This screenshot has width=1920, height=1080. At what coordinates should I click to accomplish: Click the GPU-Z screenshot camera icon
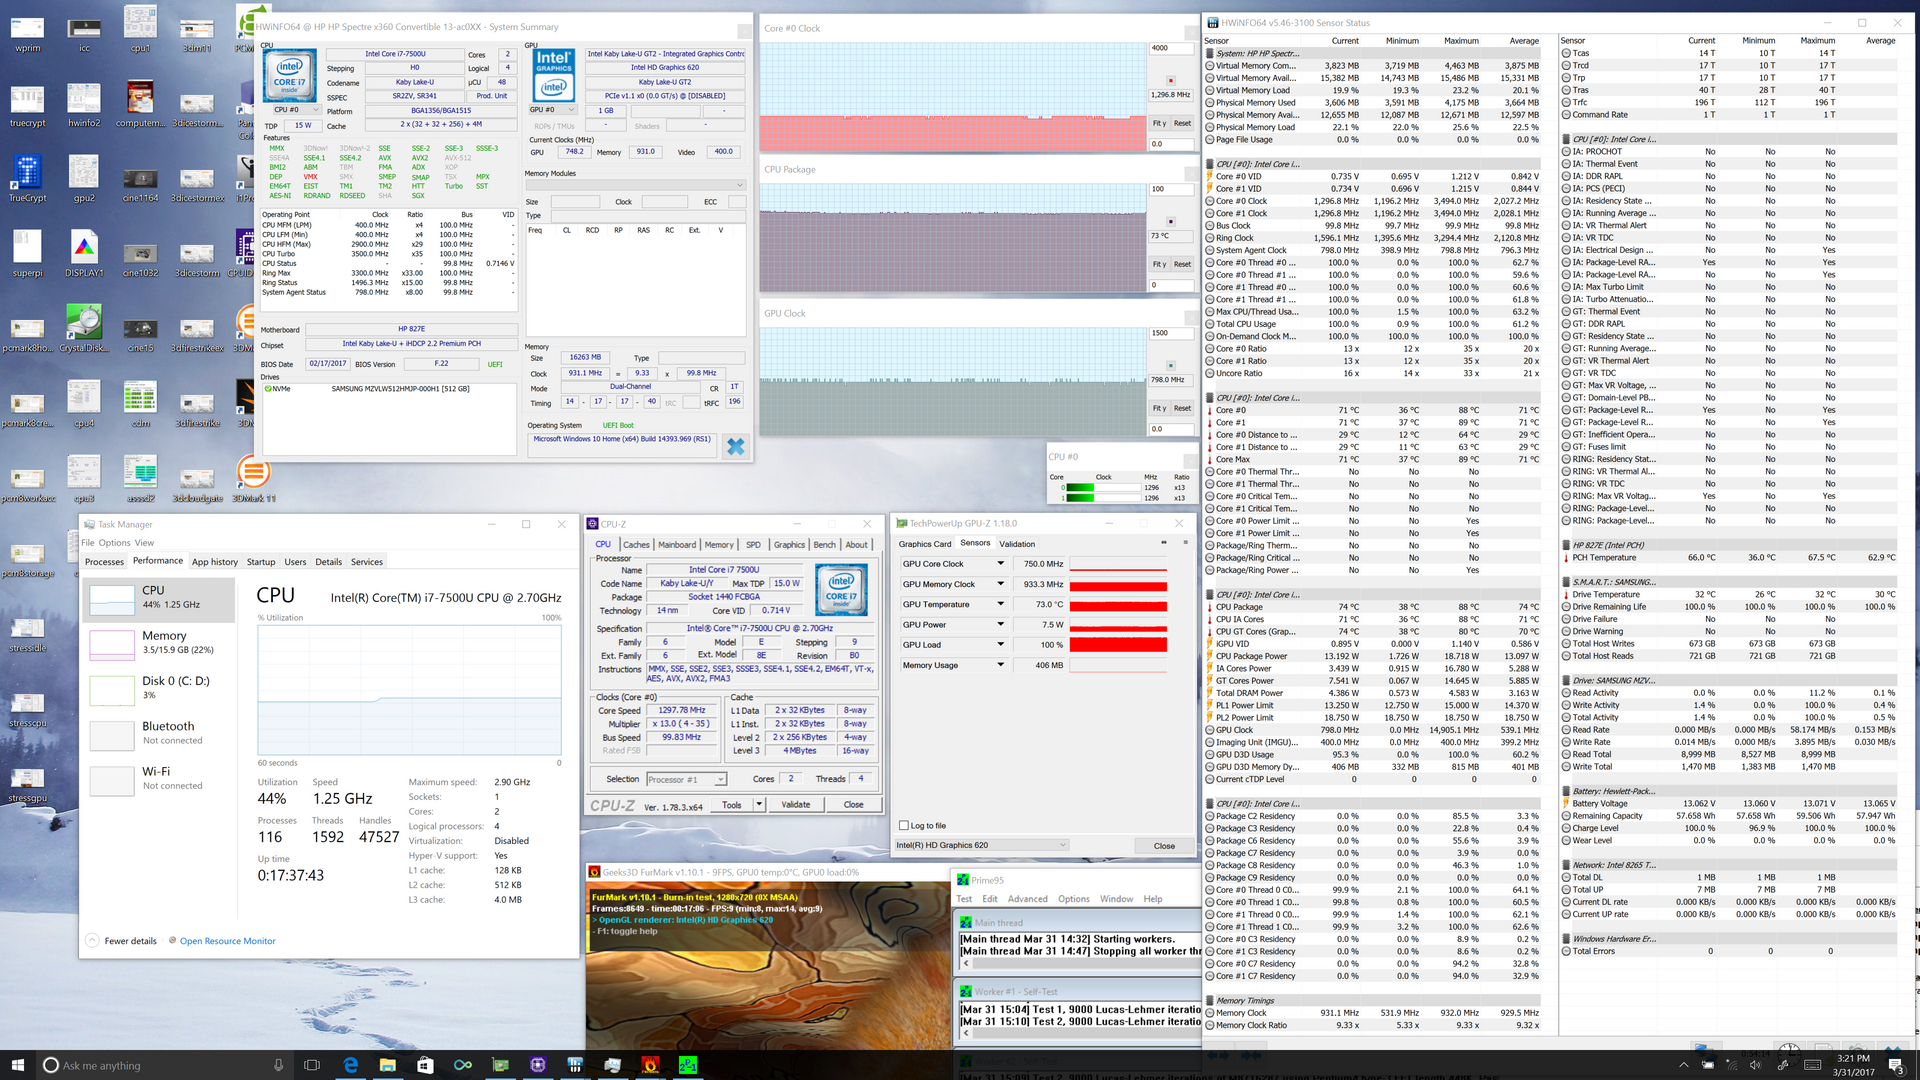click(1163, 543)
